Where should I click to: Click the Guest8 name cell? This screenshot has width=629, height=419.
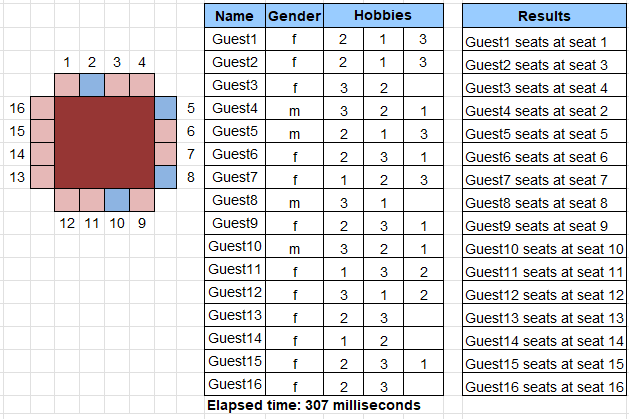click(x=235, y=200)
